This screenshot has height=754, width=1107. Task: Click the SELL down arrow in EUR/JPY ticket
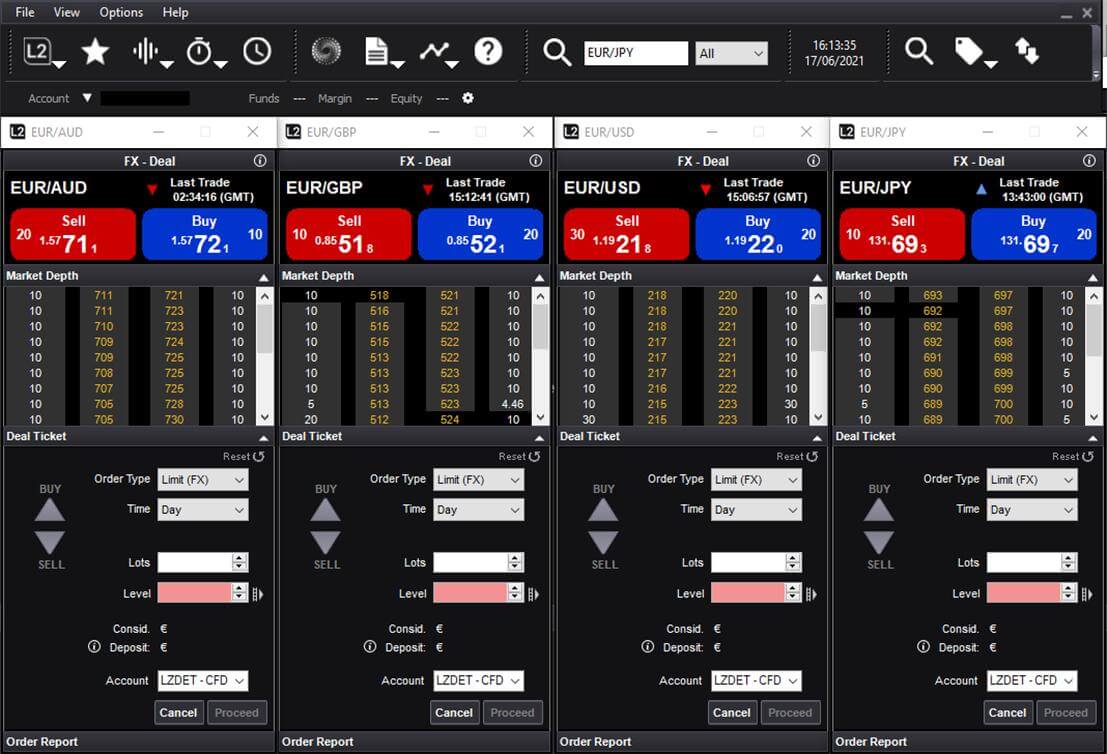[879, 542]
